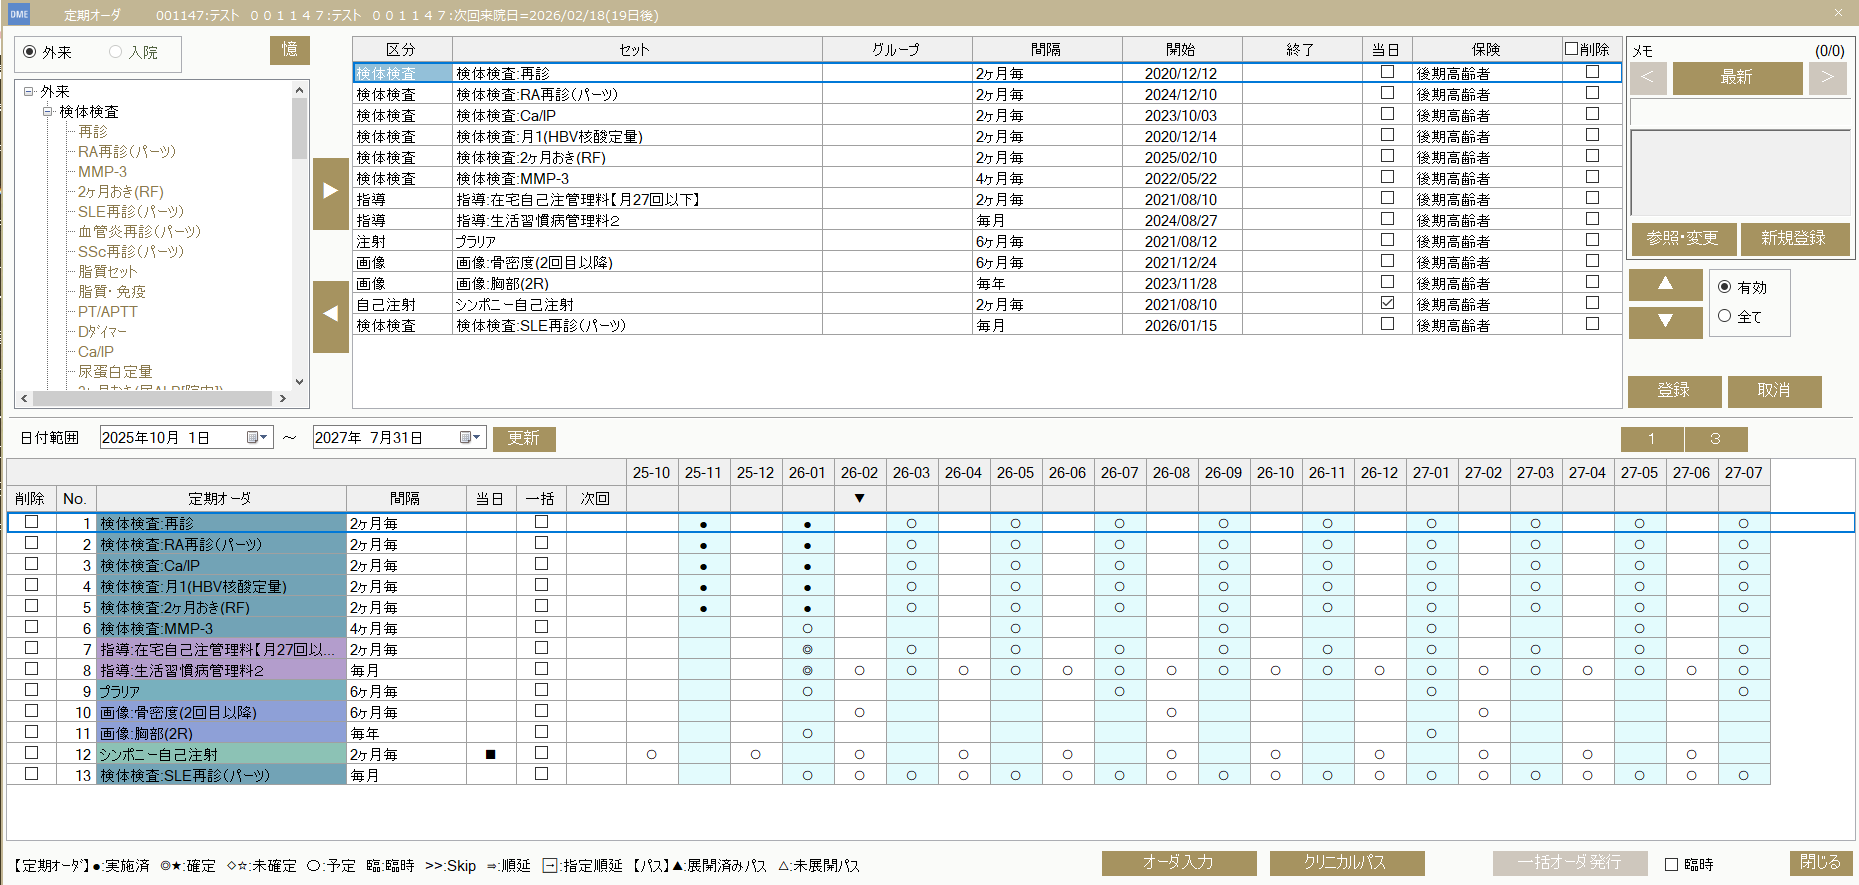Click the move down triangle button

point(1665,322)
